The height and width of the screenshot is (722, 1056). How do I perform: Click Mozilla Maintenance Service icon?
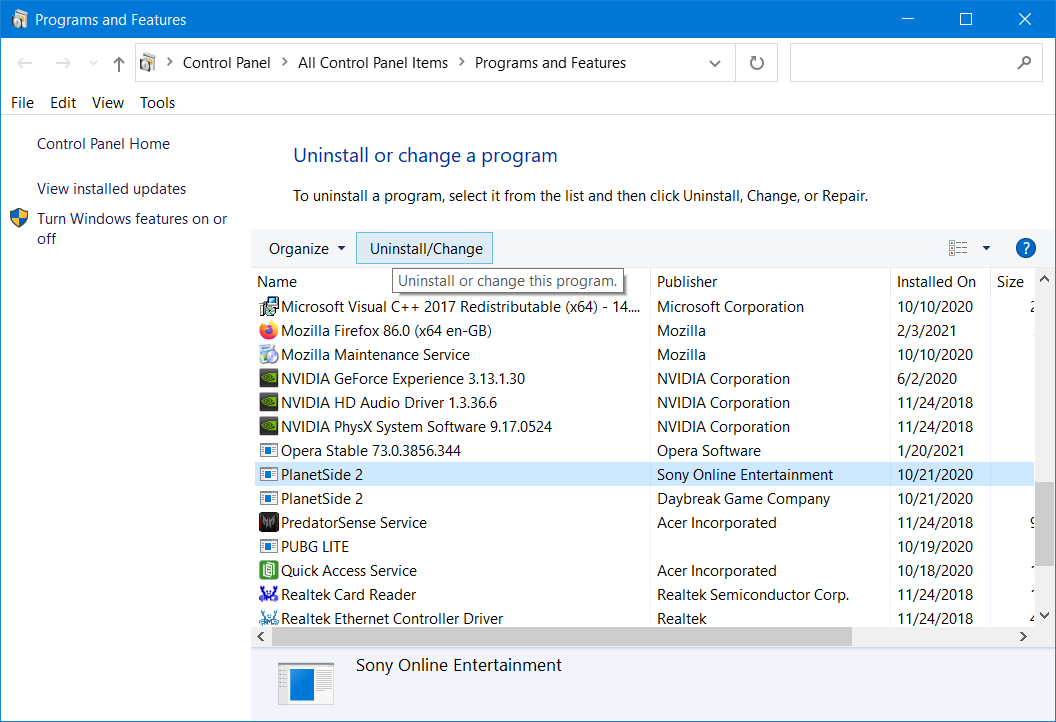coord(269,355)
